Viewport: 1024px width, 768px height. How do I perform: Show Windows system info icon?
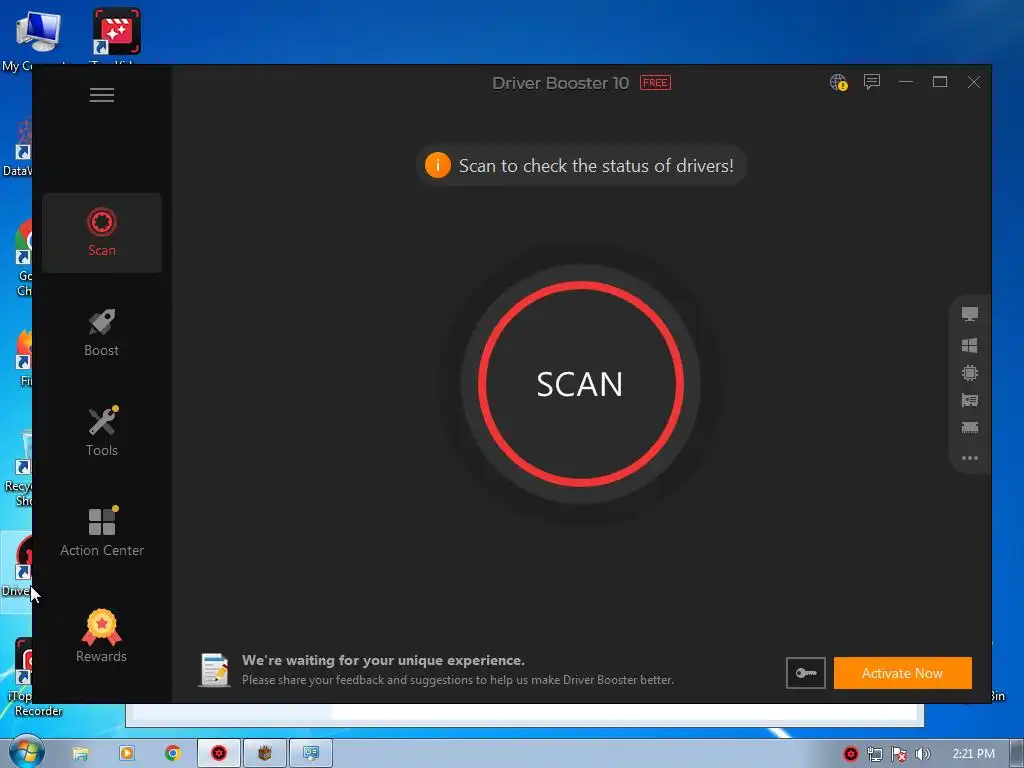(970, 345)
